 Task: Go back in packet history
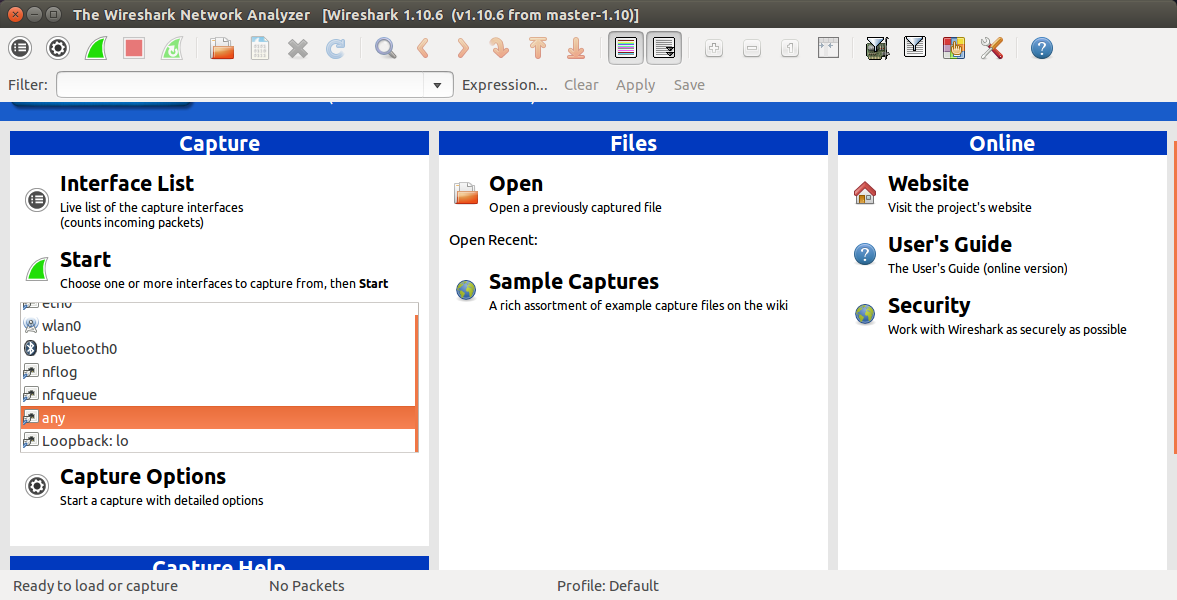click(423, 48)
